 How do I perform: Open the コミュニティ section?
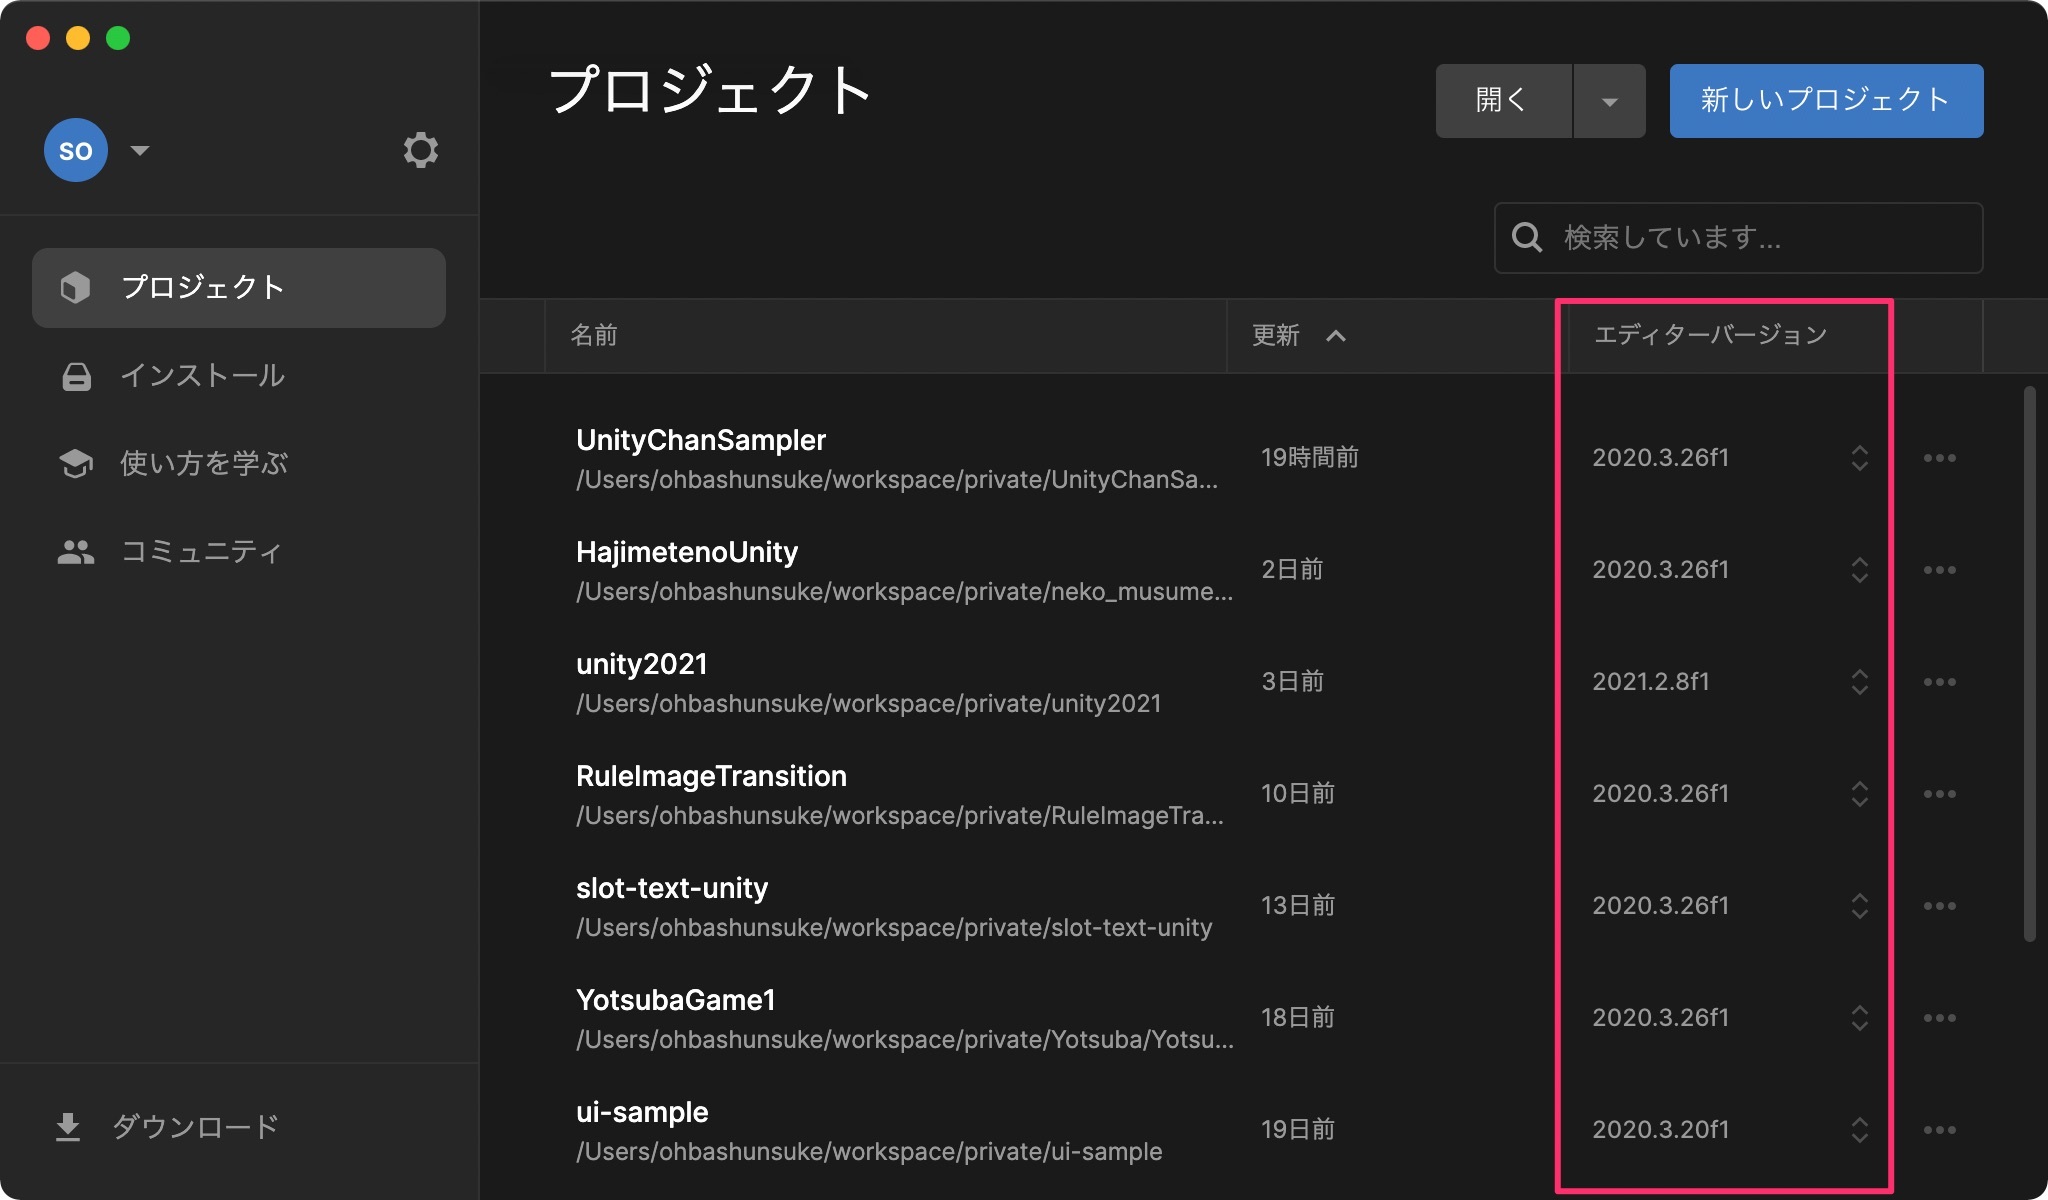(239, 551)
